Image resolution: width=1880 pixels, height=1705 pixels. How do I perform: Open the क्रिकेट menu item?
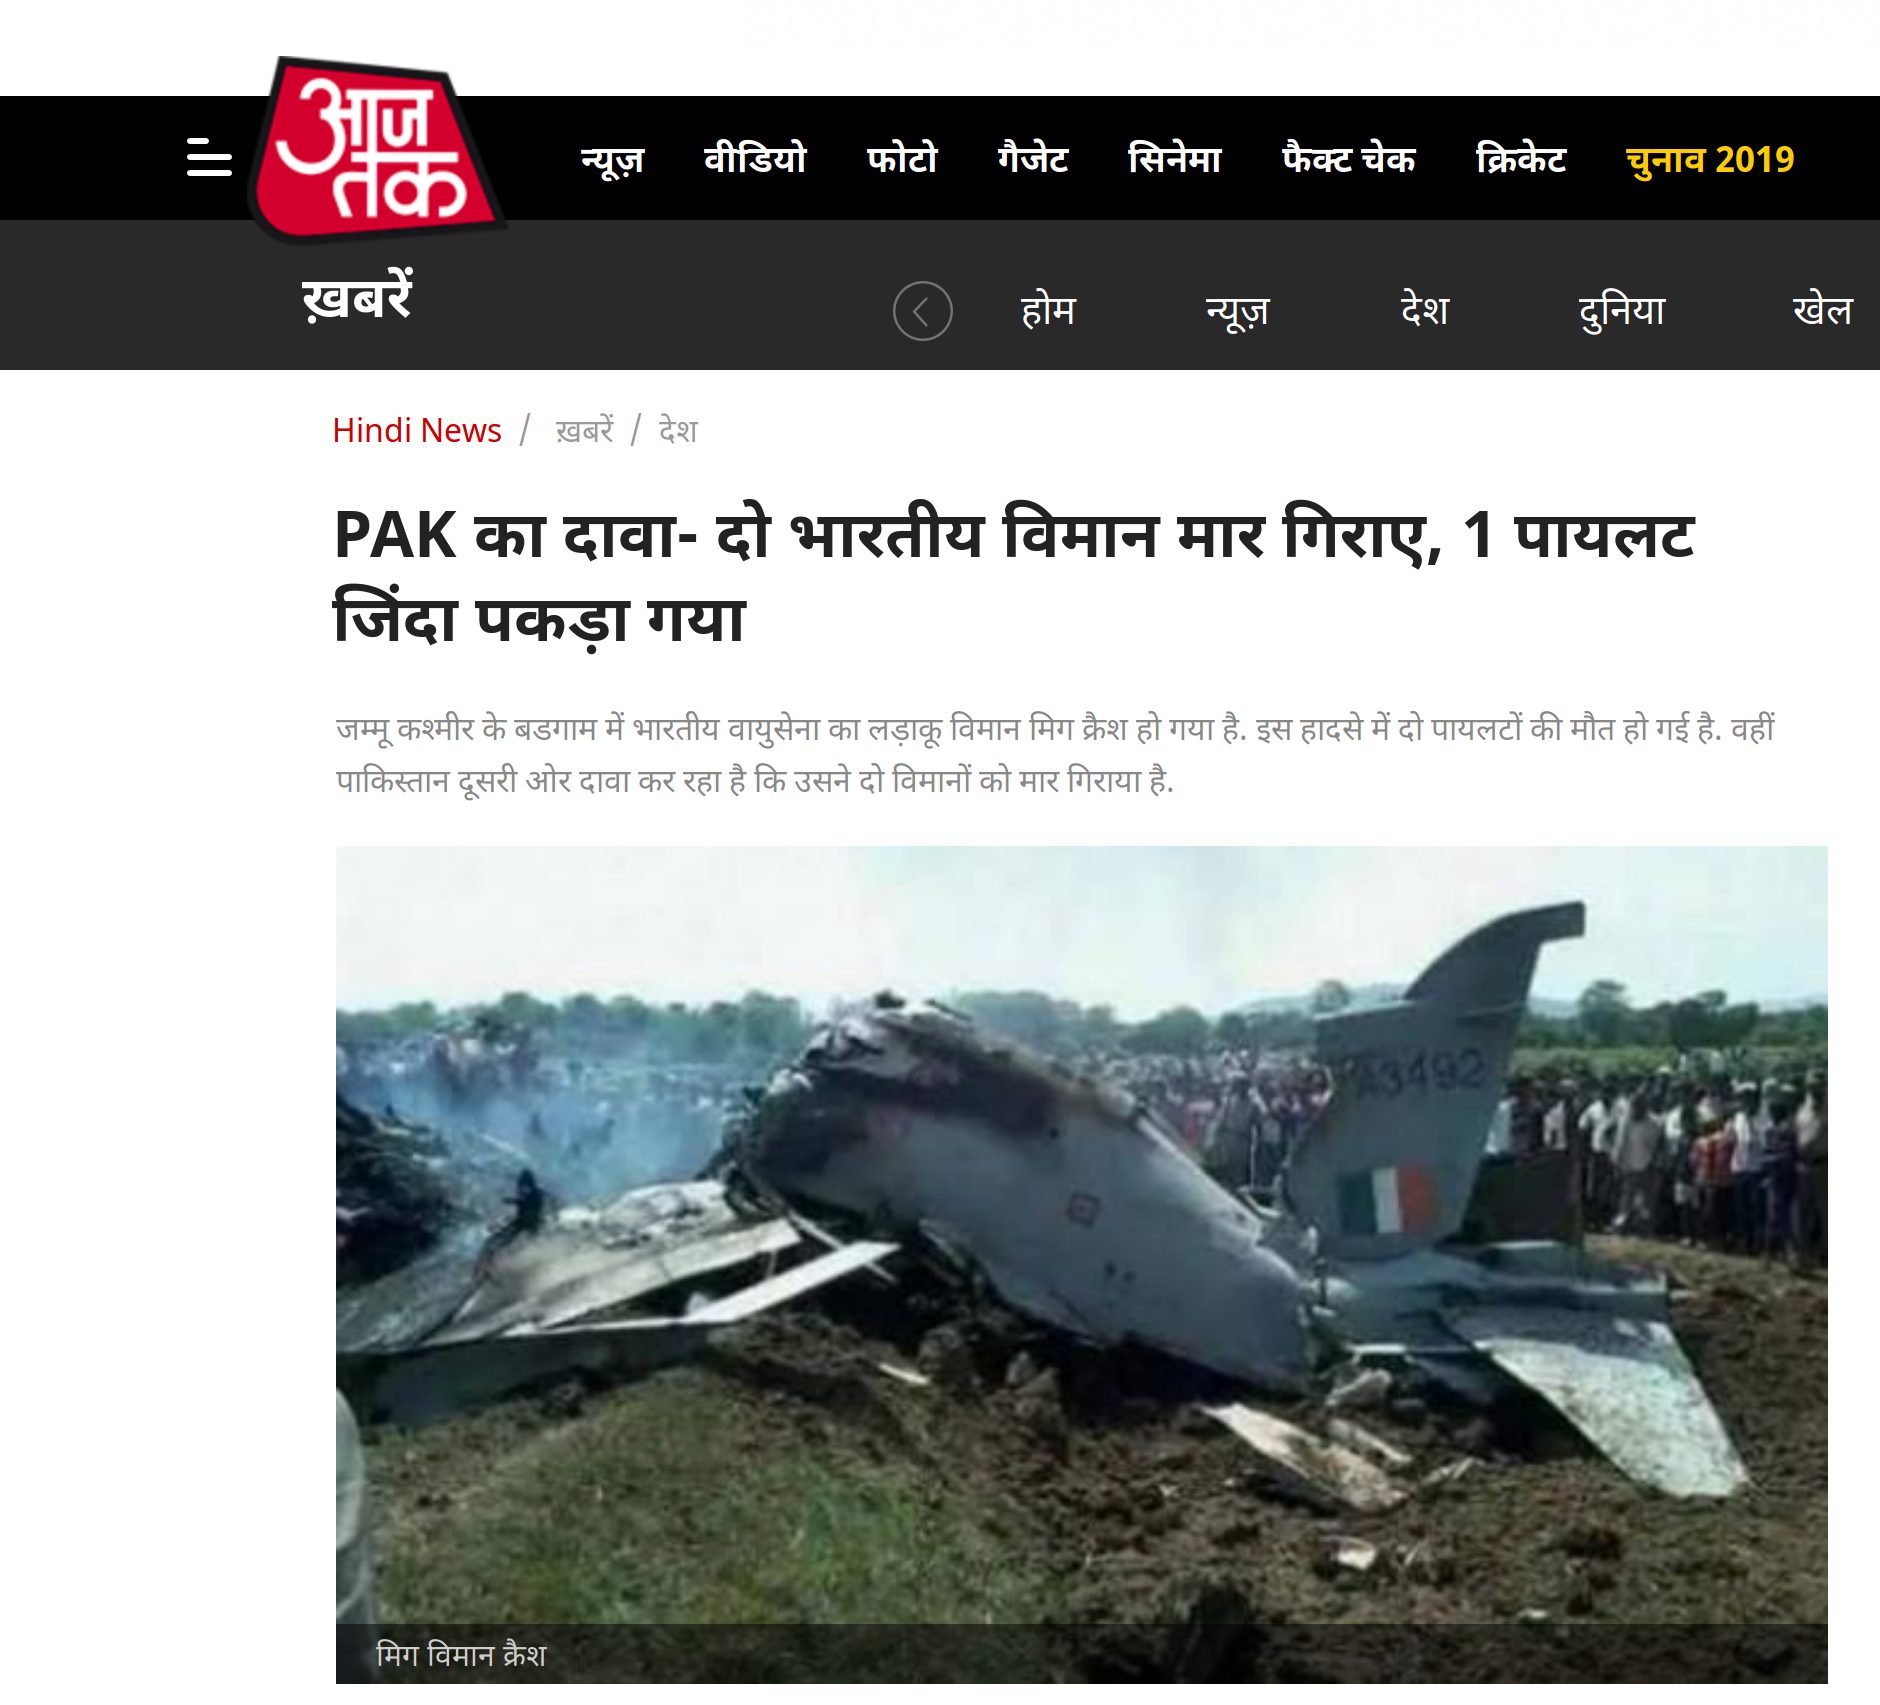tap(1520, 158)
